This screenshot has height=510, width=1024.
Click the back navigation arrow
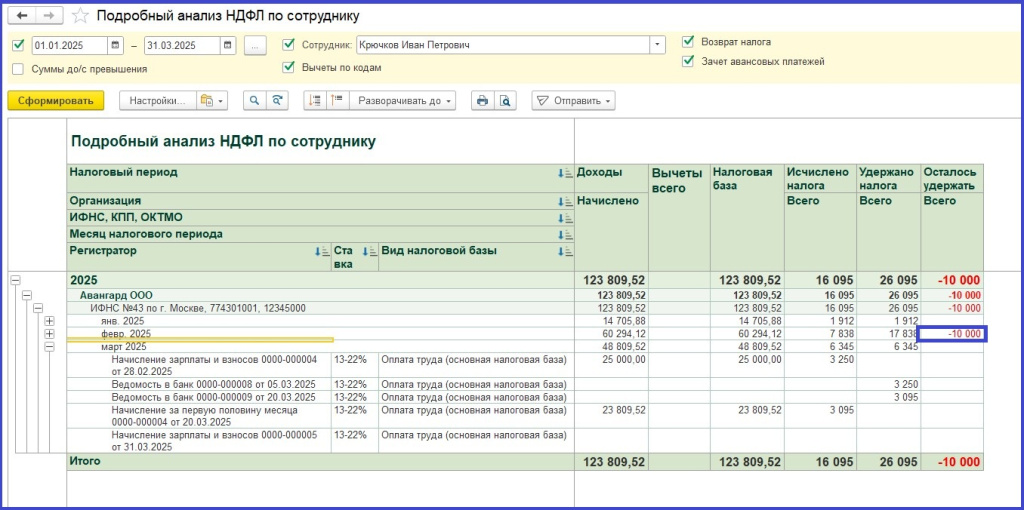pyautogui.click(x=22, y=17)
